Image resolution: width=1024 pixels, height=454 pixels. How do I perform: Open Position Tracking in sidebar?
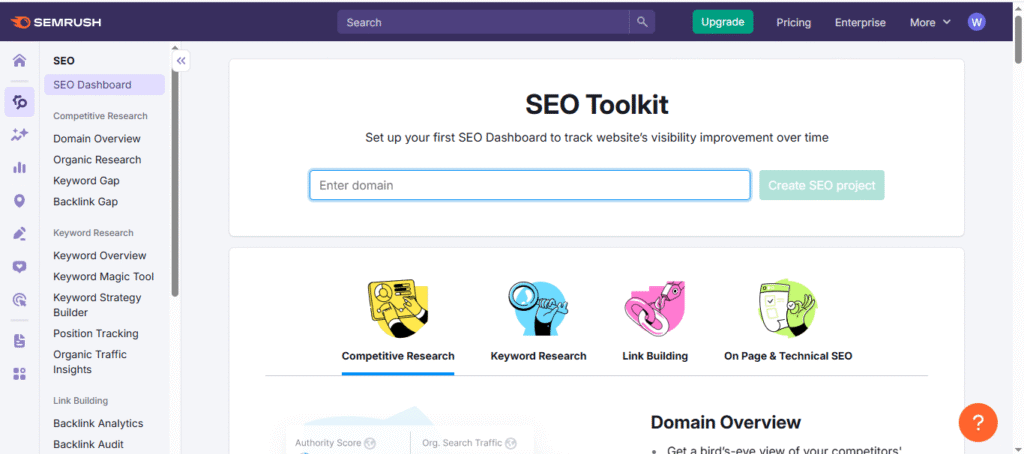pos(96,333)
